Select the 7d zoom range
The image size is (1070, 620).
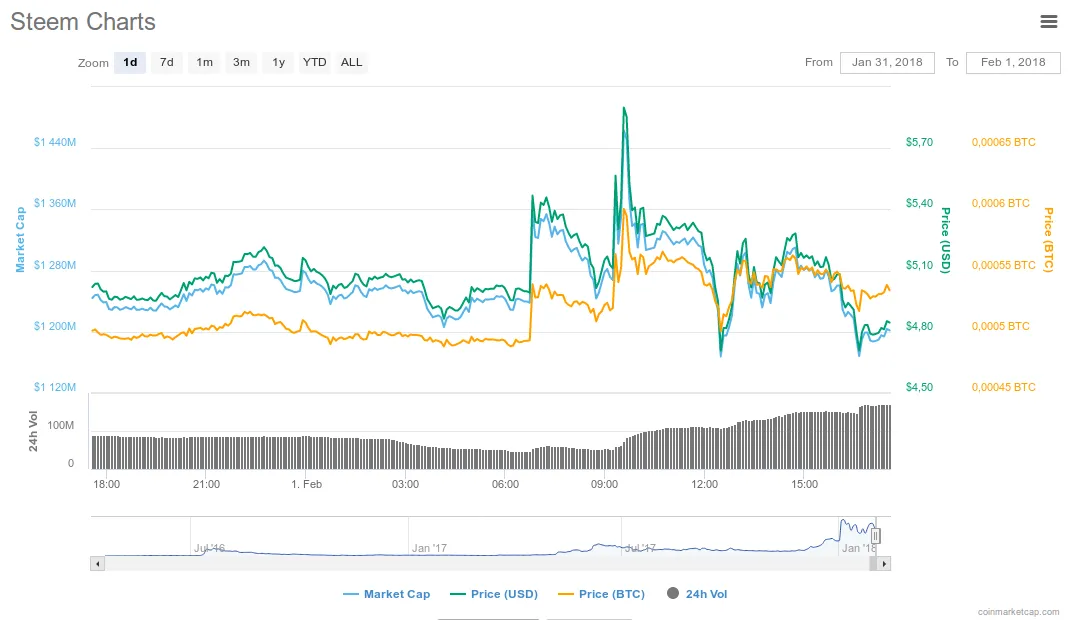167,62
